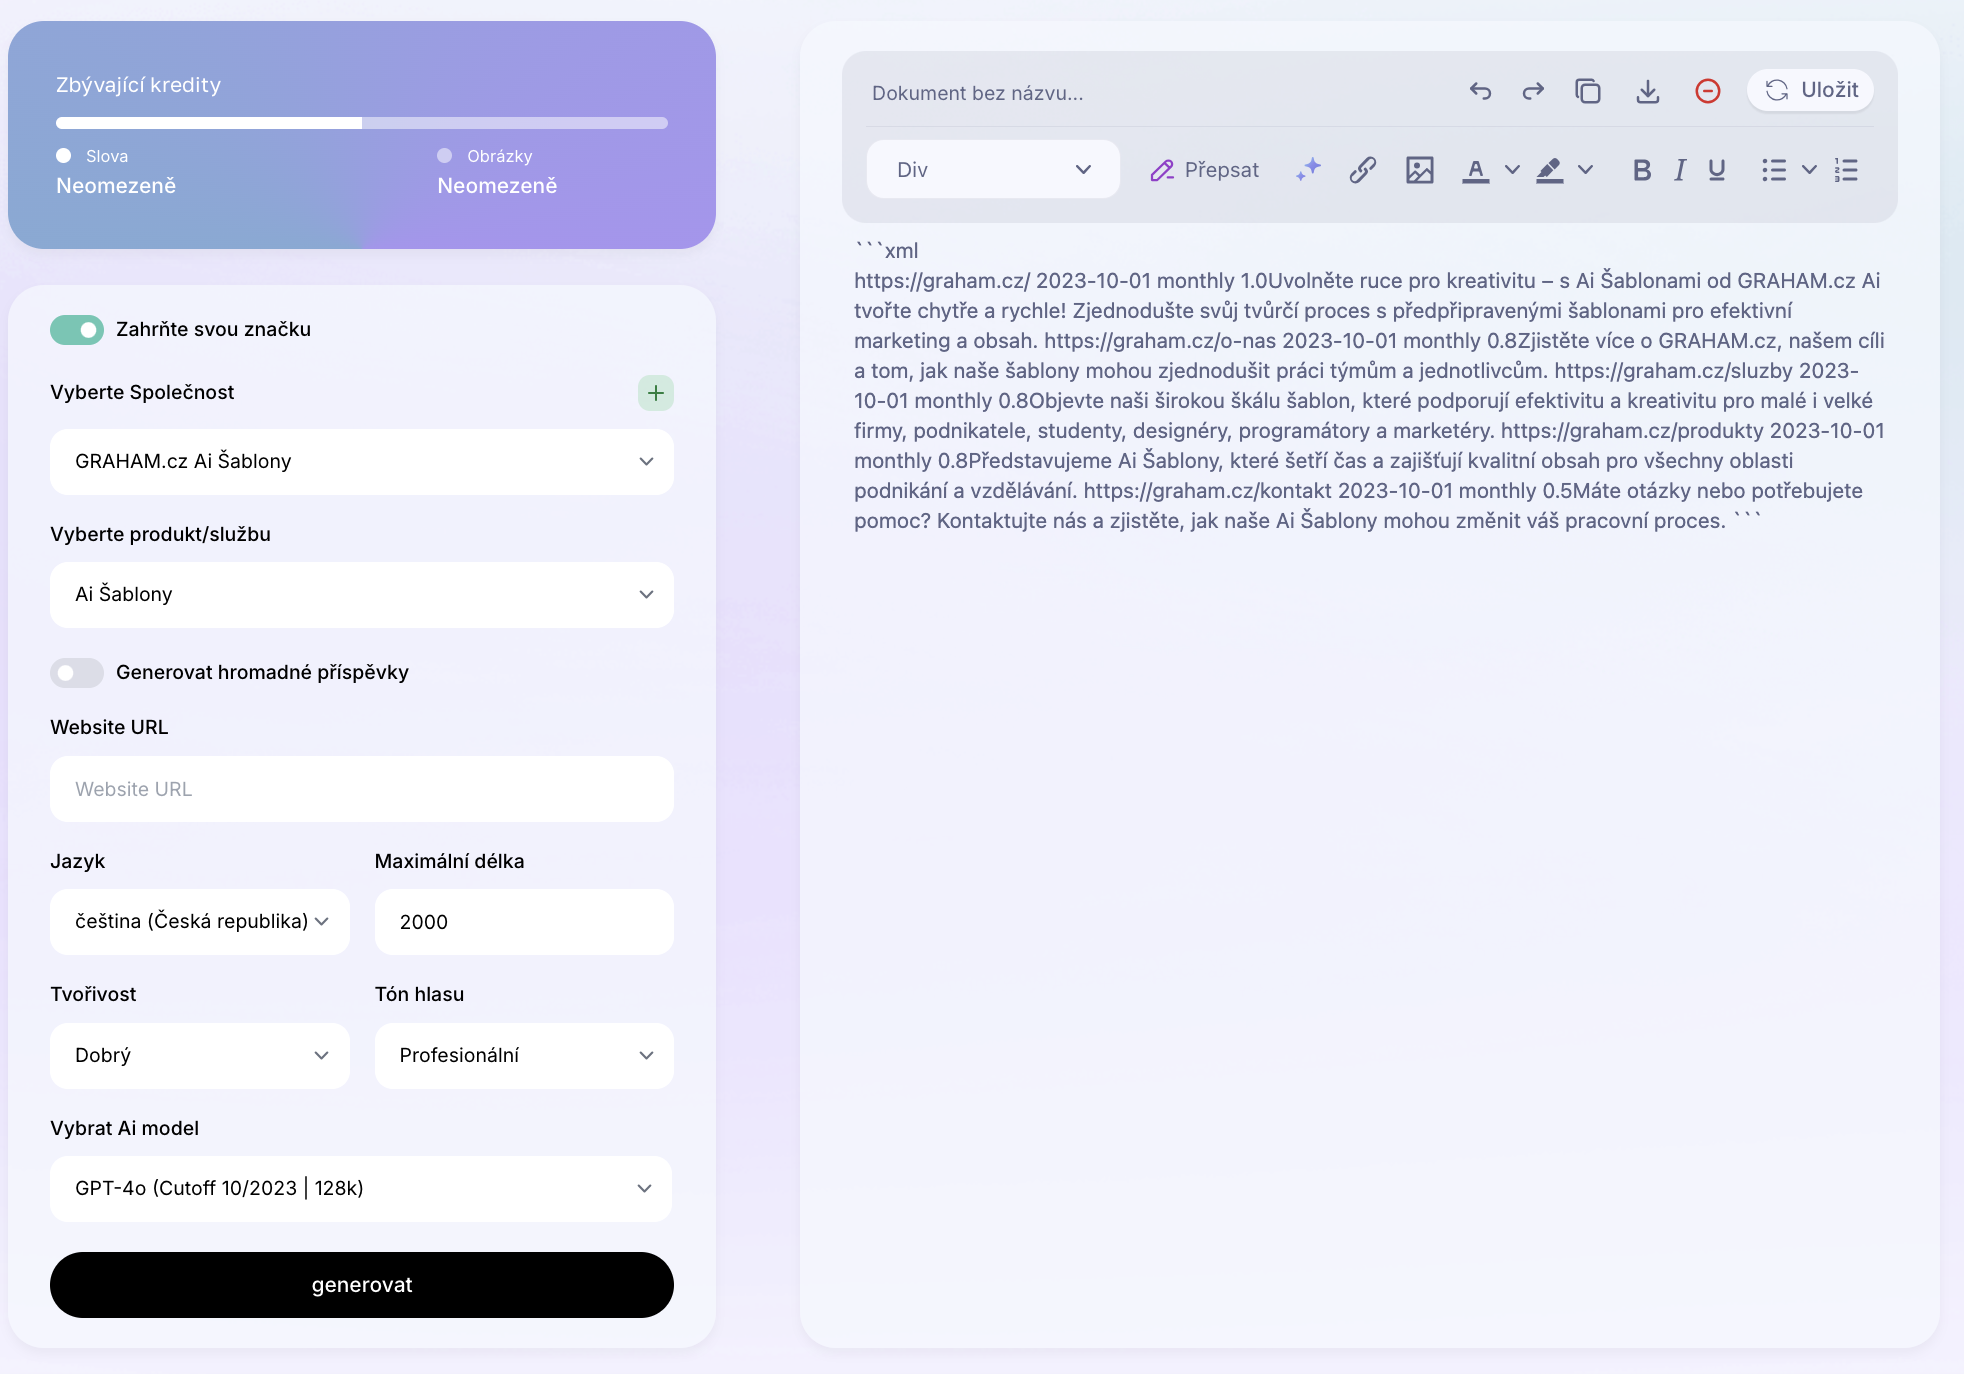The height and width of the screenshot is (1374, 1964).
Task: Click the 'Vyberte Společnost' label
Action: (142, 392)
